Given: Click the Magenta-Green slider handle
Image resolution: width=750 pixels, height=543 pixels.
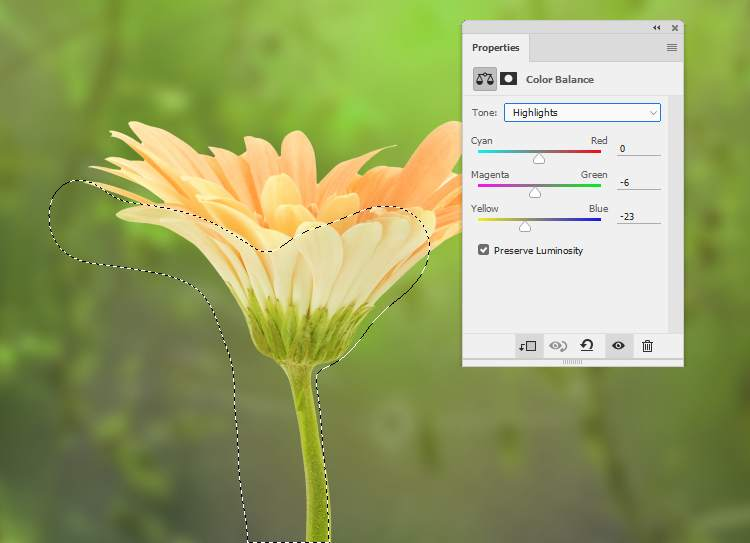Looking at the screenshot, I should pos(535,192).
